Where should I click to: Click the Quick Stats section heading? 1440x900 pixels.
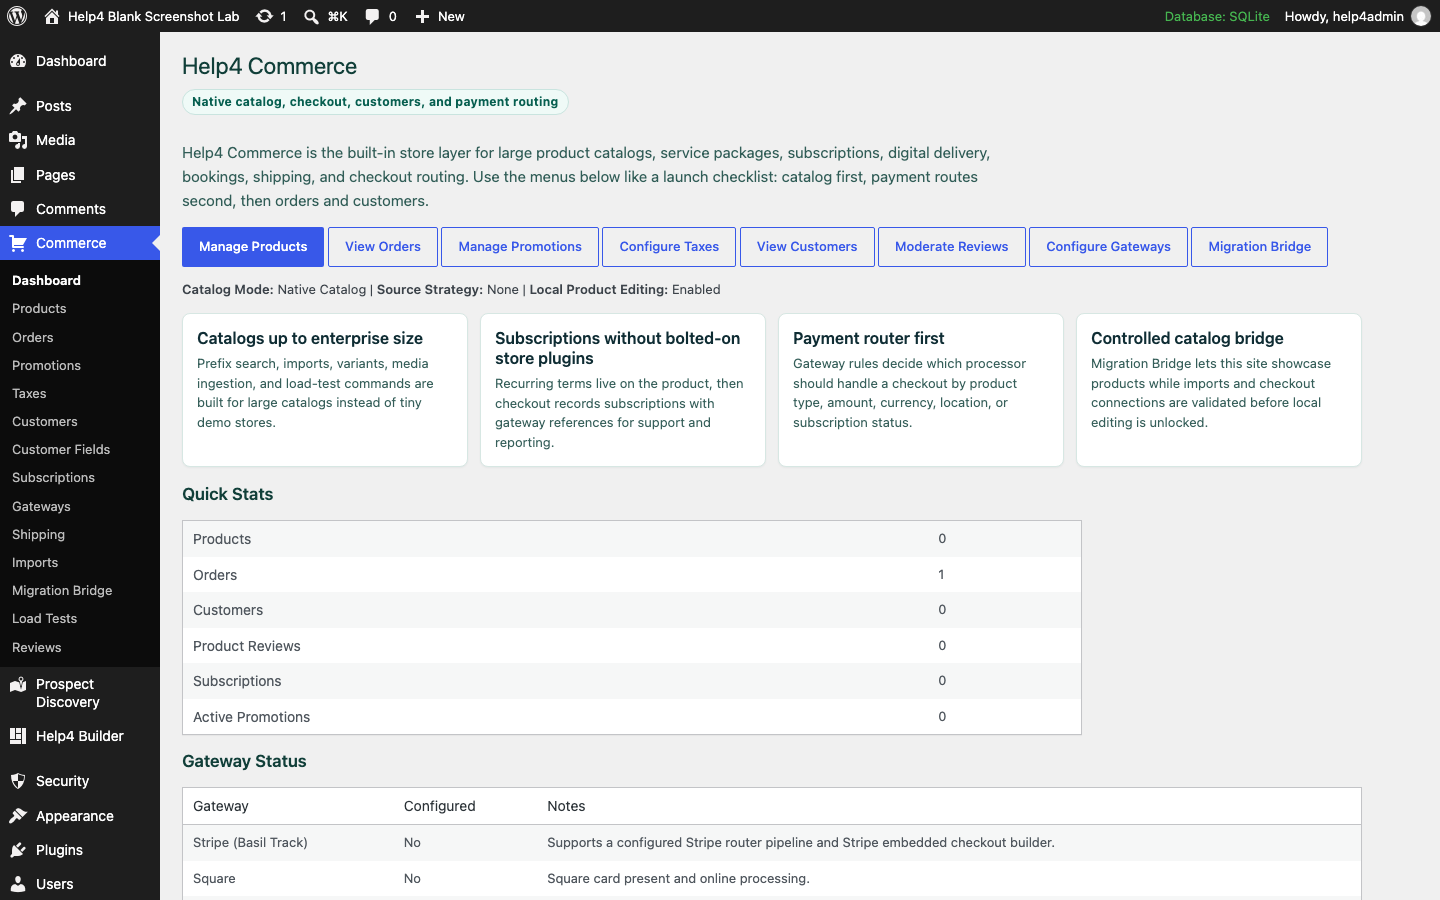pyautogui.click(x=228, y=494)
